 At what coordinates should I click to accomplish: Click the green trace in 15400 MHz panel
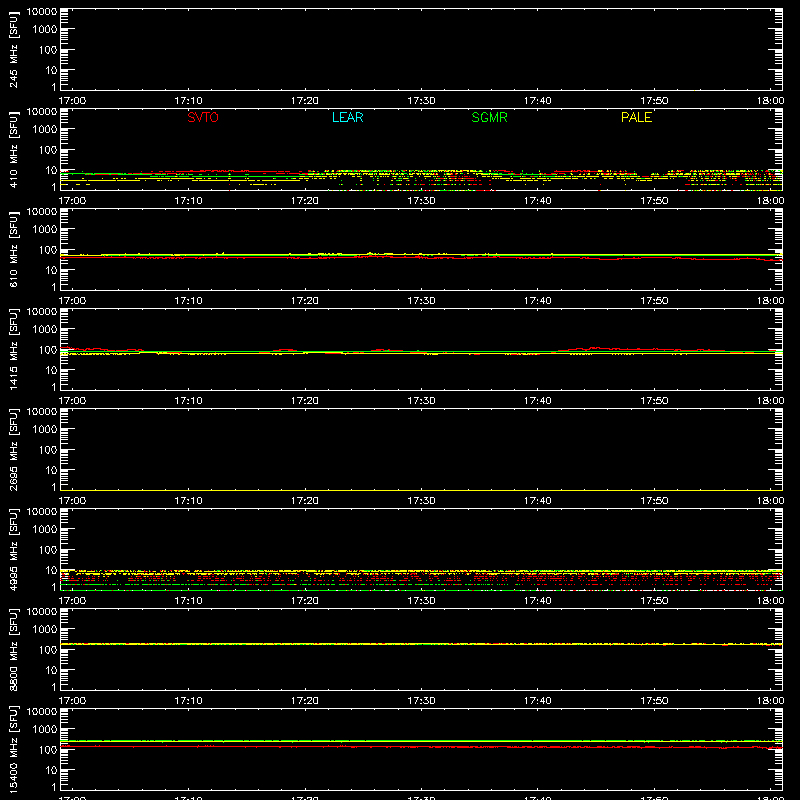(x=421, y=741)
